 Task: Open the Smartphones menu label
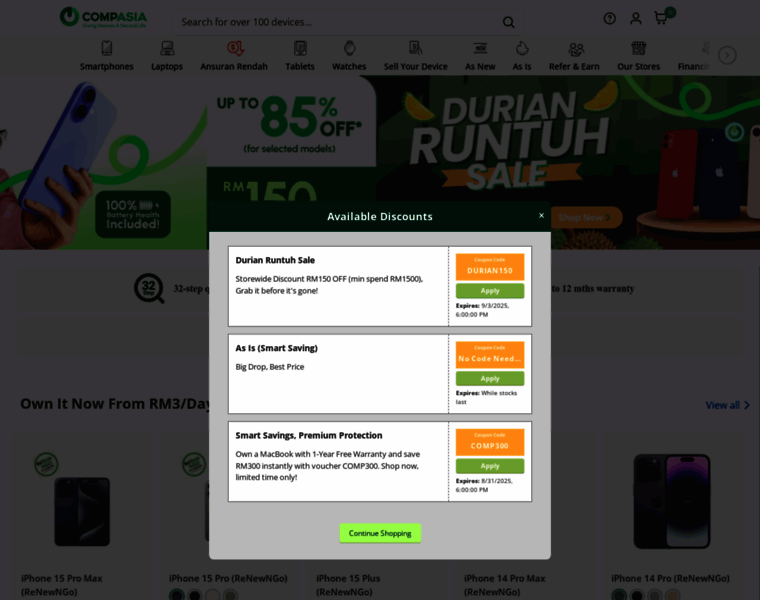click(x=107, y=66)
